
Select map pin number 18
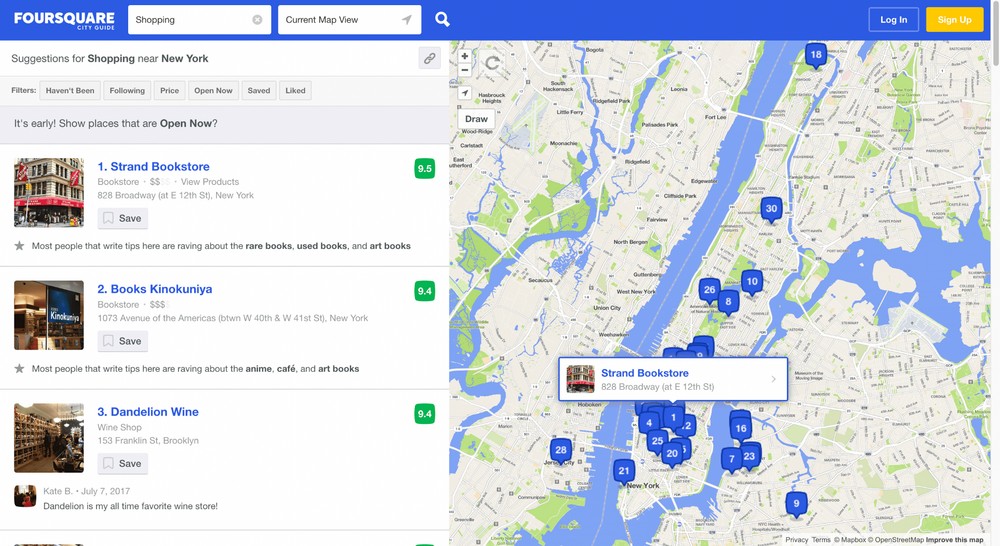tap(816, 55)
